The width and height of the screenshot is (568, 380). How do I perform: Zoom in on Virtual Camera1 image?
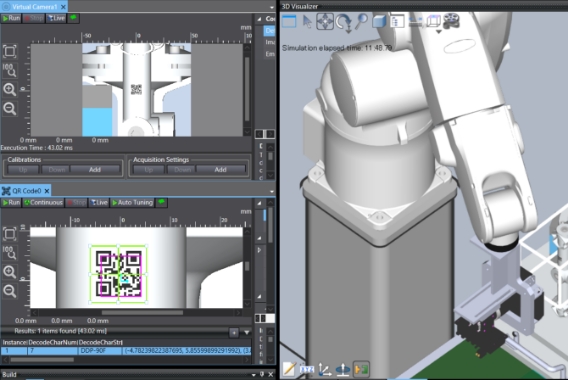point(10,89)
